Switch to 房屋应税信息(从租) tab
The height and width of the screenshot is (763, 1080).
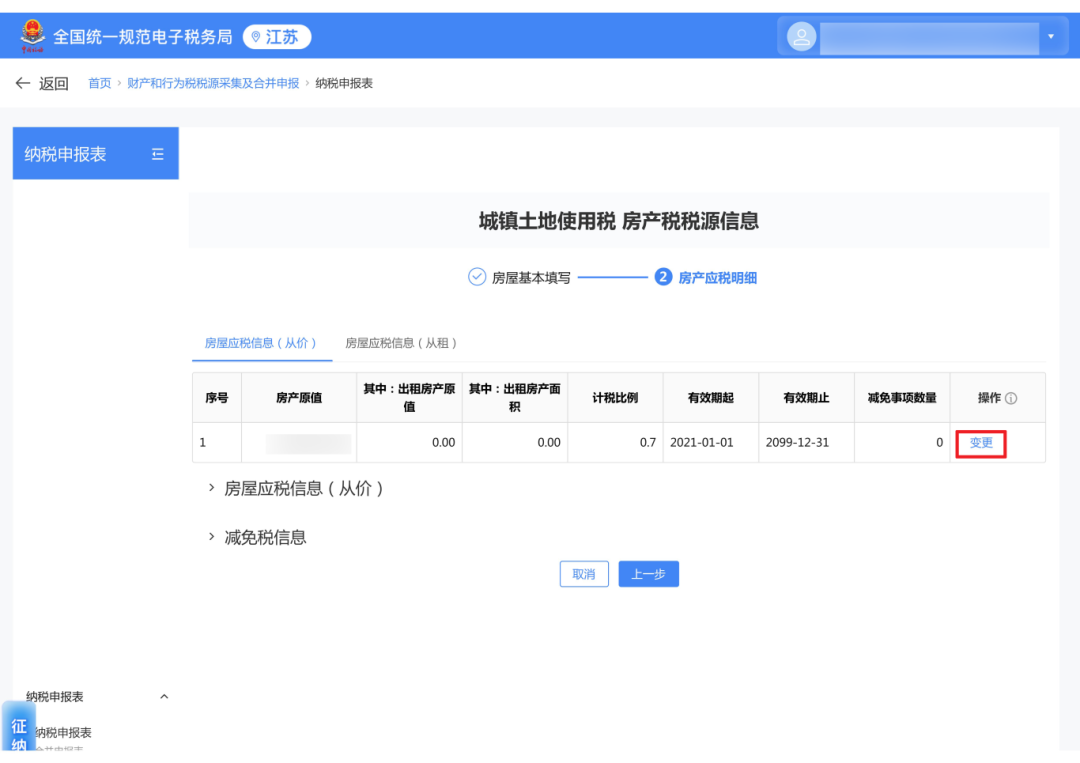[x=402, y=343]
